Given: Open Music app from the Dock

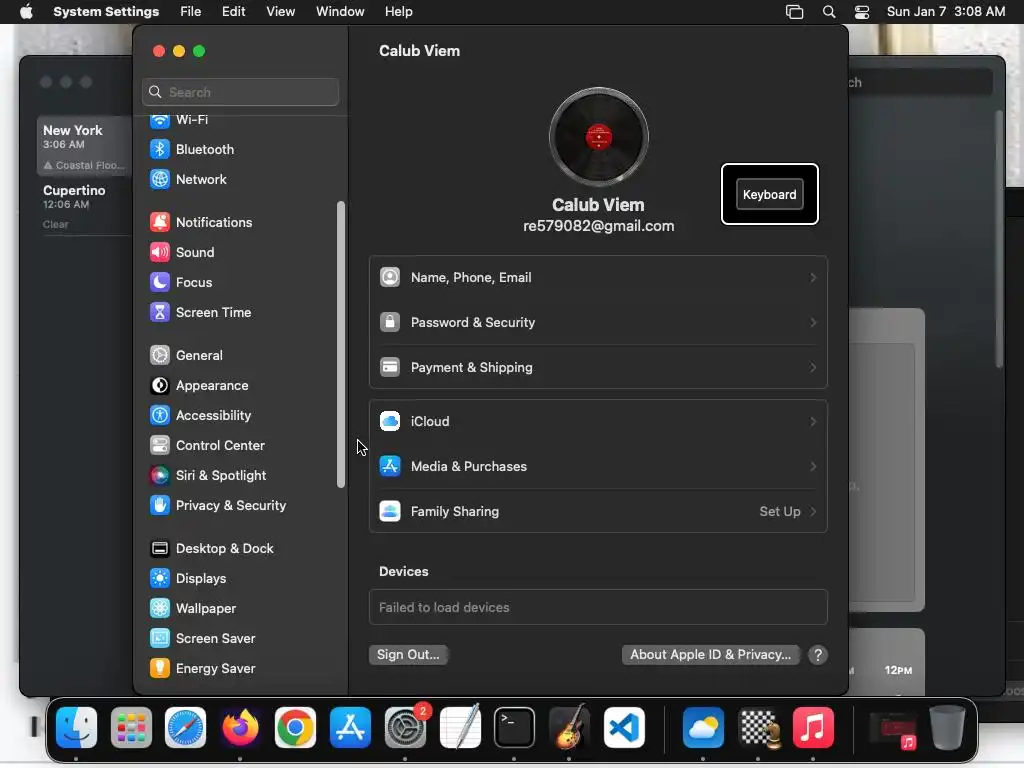Looking at the screenshot, I should pyautogui.click(x=813, y=728).
